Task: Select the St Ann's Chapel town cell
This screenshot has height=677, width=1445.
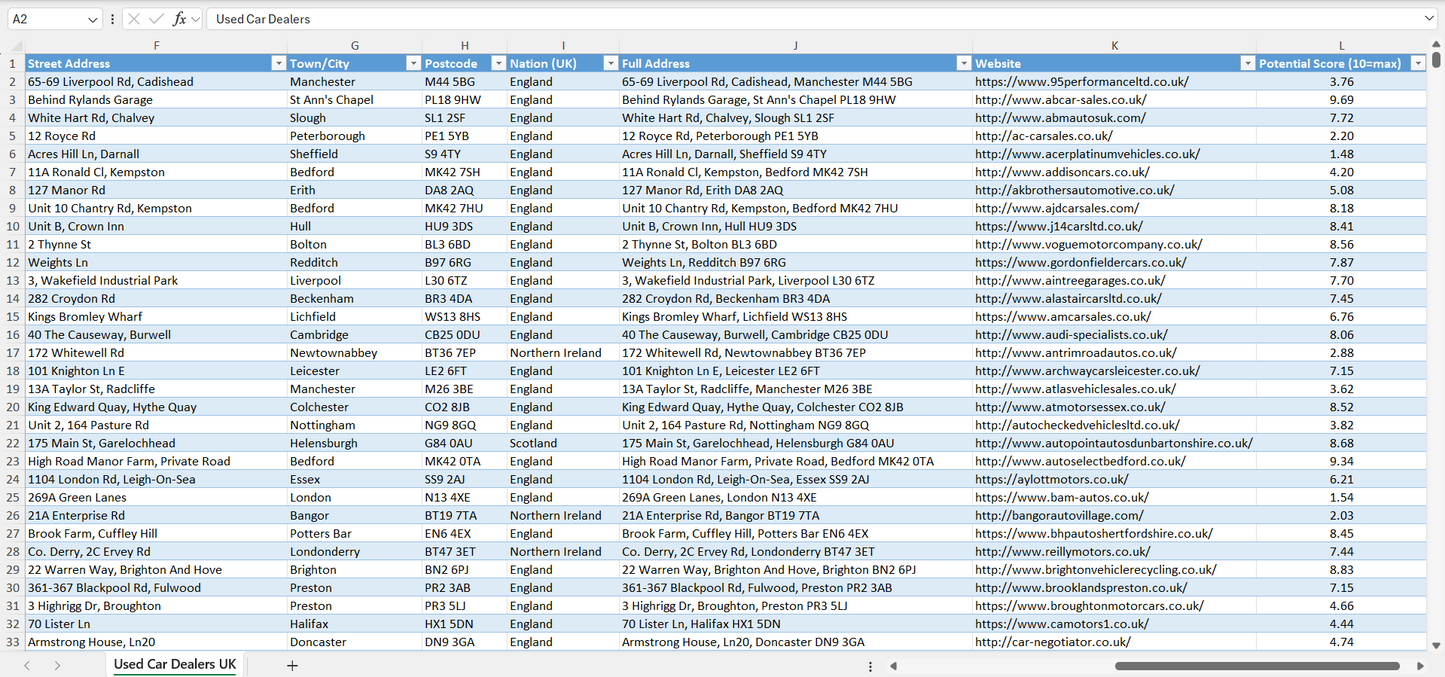Action: point(354,100)
